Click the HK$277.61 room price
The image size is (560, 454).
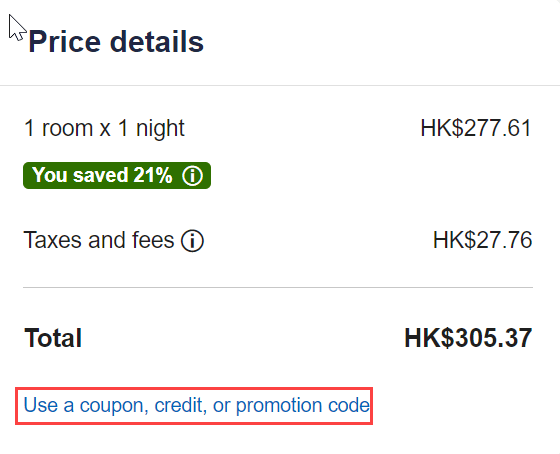(476, 128)
